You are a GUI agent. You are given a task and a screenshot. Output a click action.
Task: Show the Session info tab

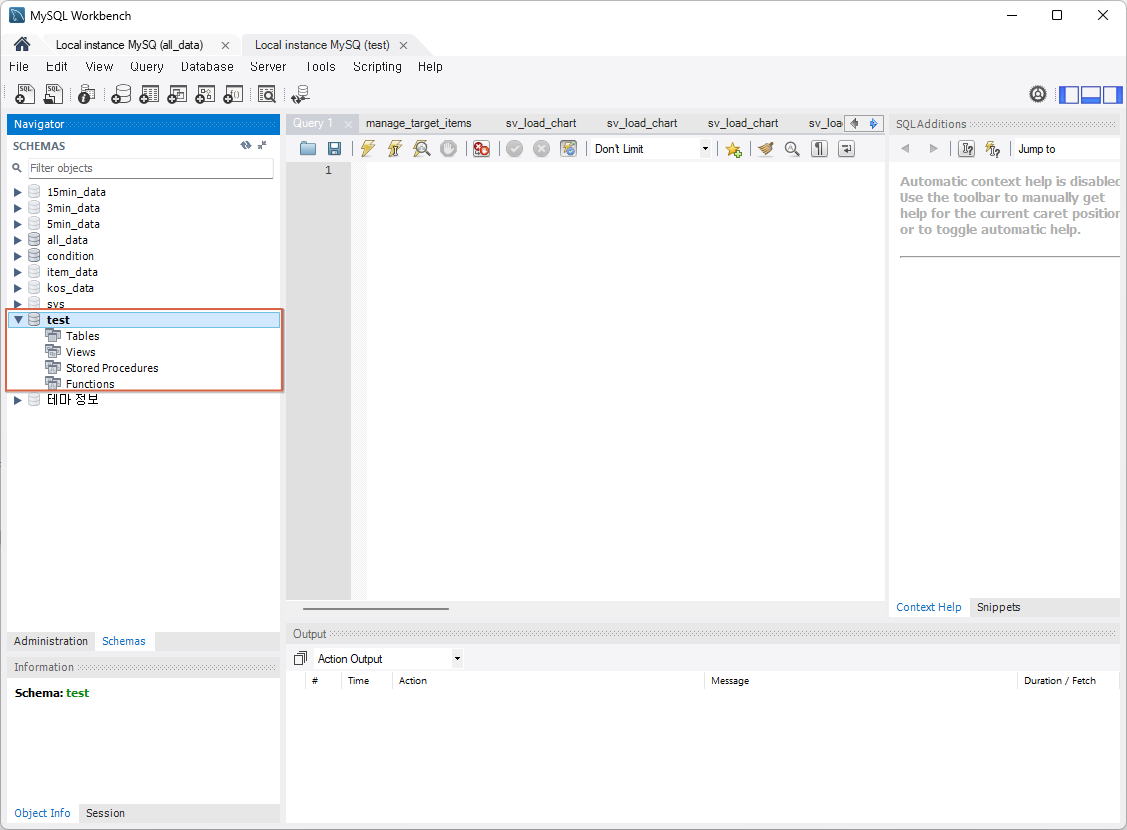click(x=105, y=813)
